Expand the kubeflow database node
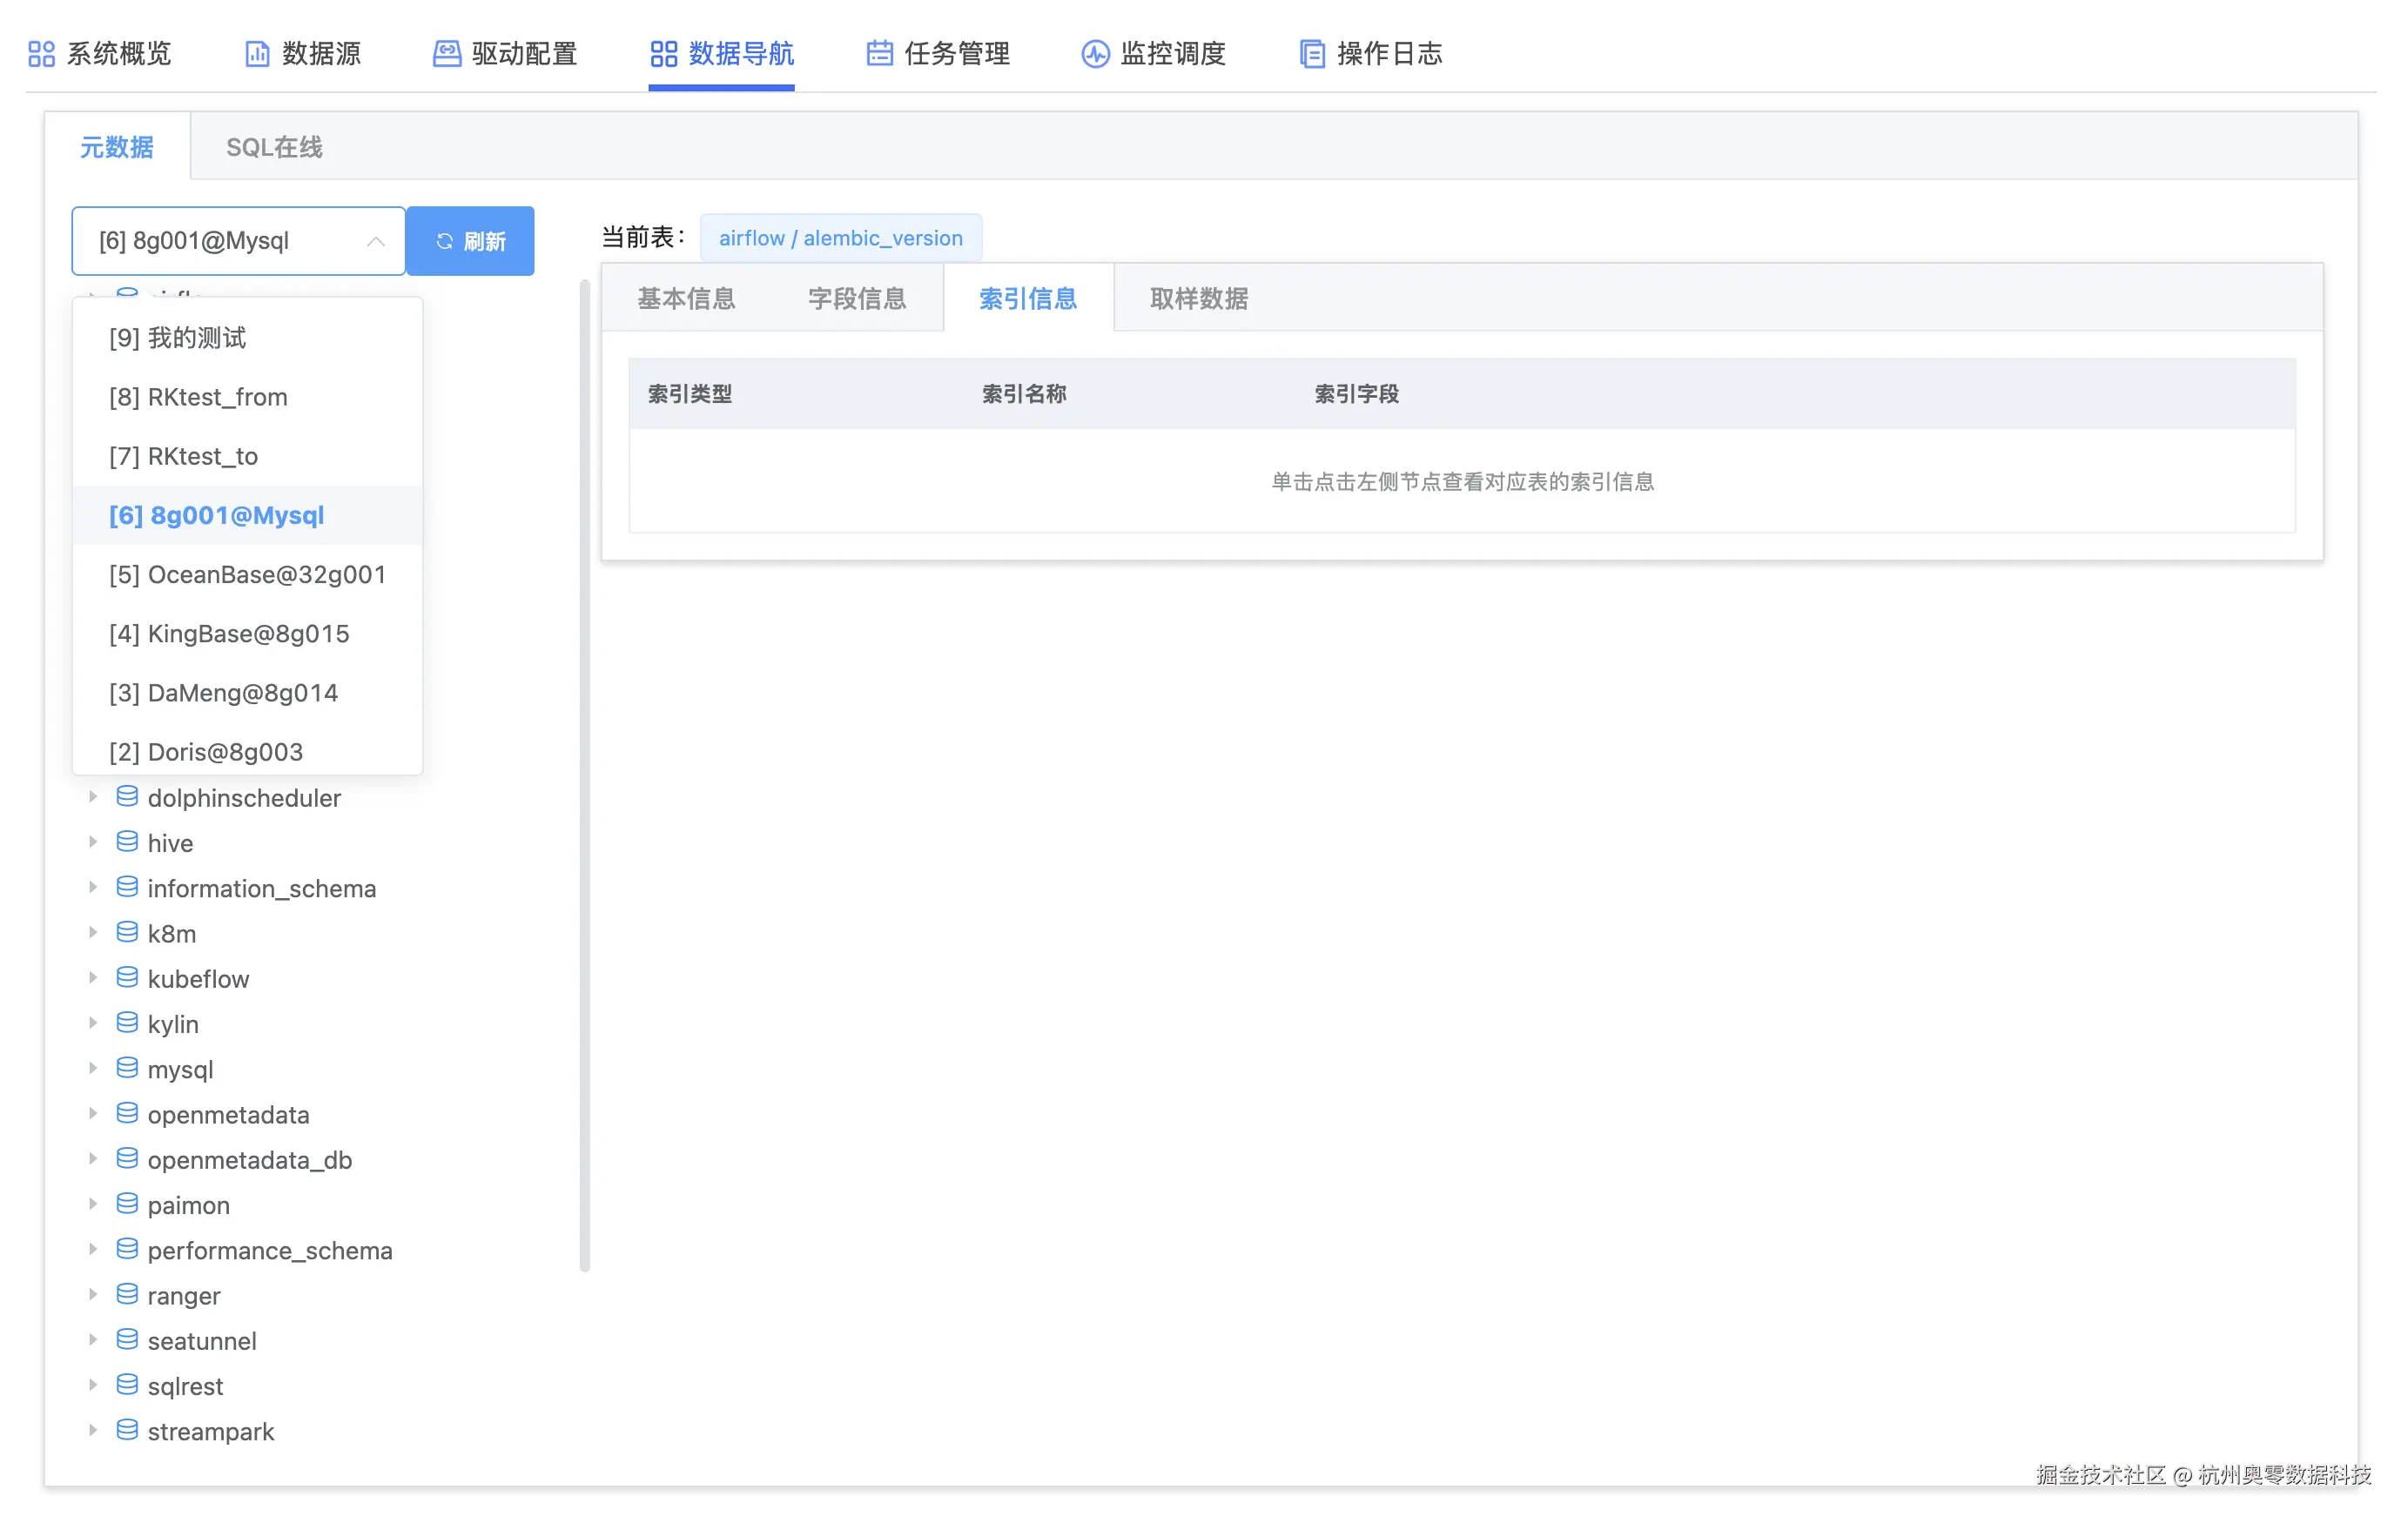2408x1523 pixels. pyautogui.click(x=93, y=978)
